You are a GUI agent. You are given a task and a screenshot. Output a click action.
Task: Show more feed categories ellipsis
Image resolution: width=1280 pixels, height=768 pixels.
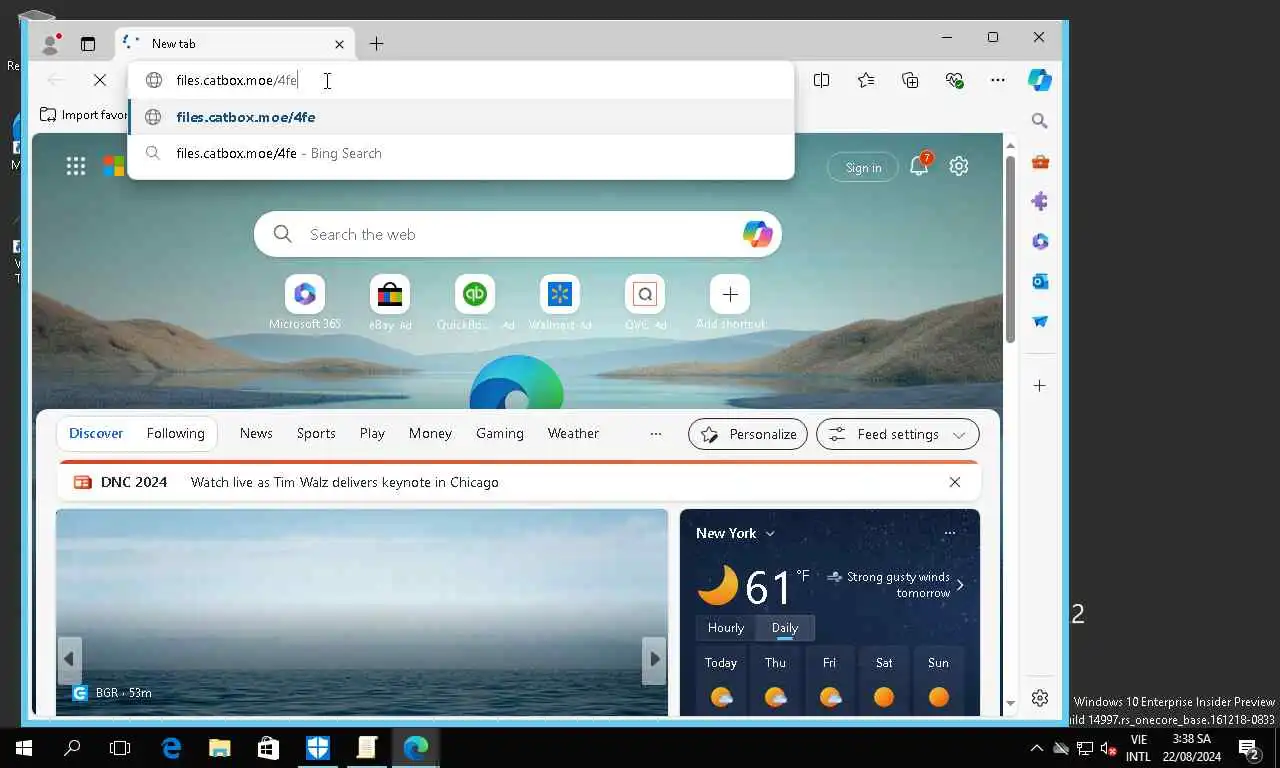[656, 434]
